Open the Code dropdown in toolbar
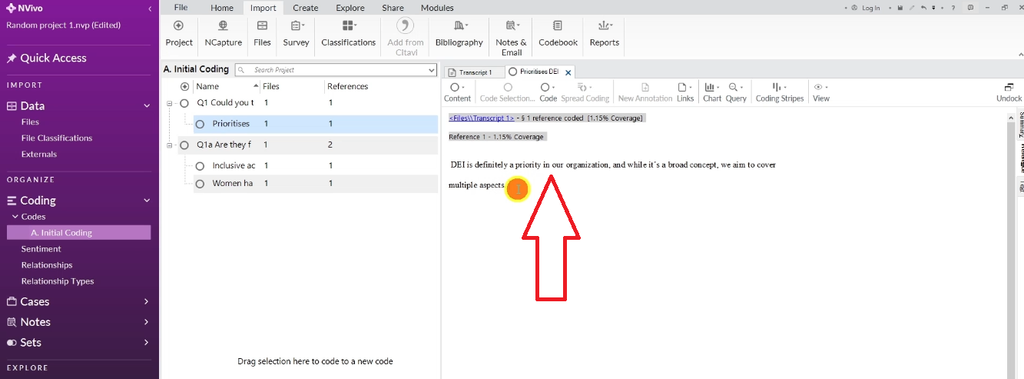Image resolution: width=1024 pixels, height=379 pixels. (x=548, y=92)
